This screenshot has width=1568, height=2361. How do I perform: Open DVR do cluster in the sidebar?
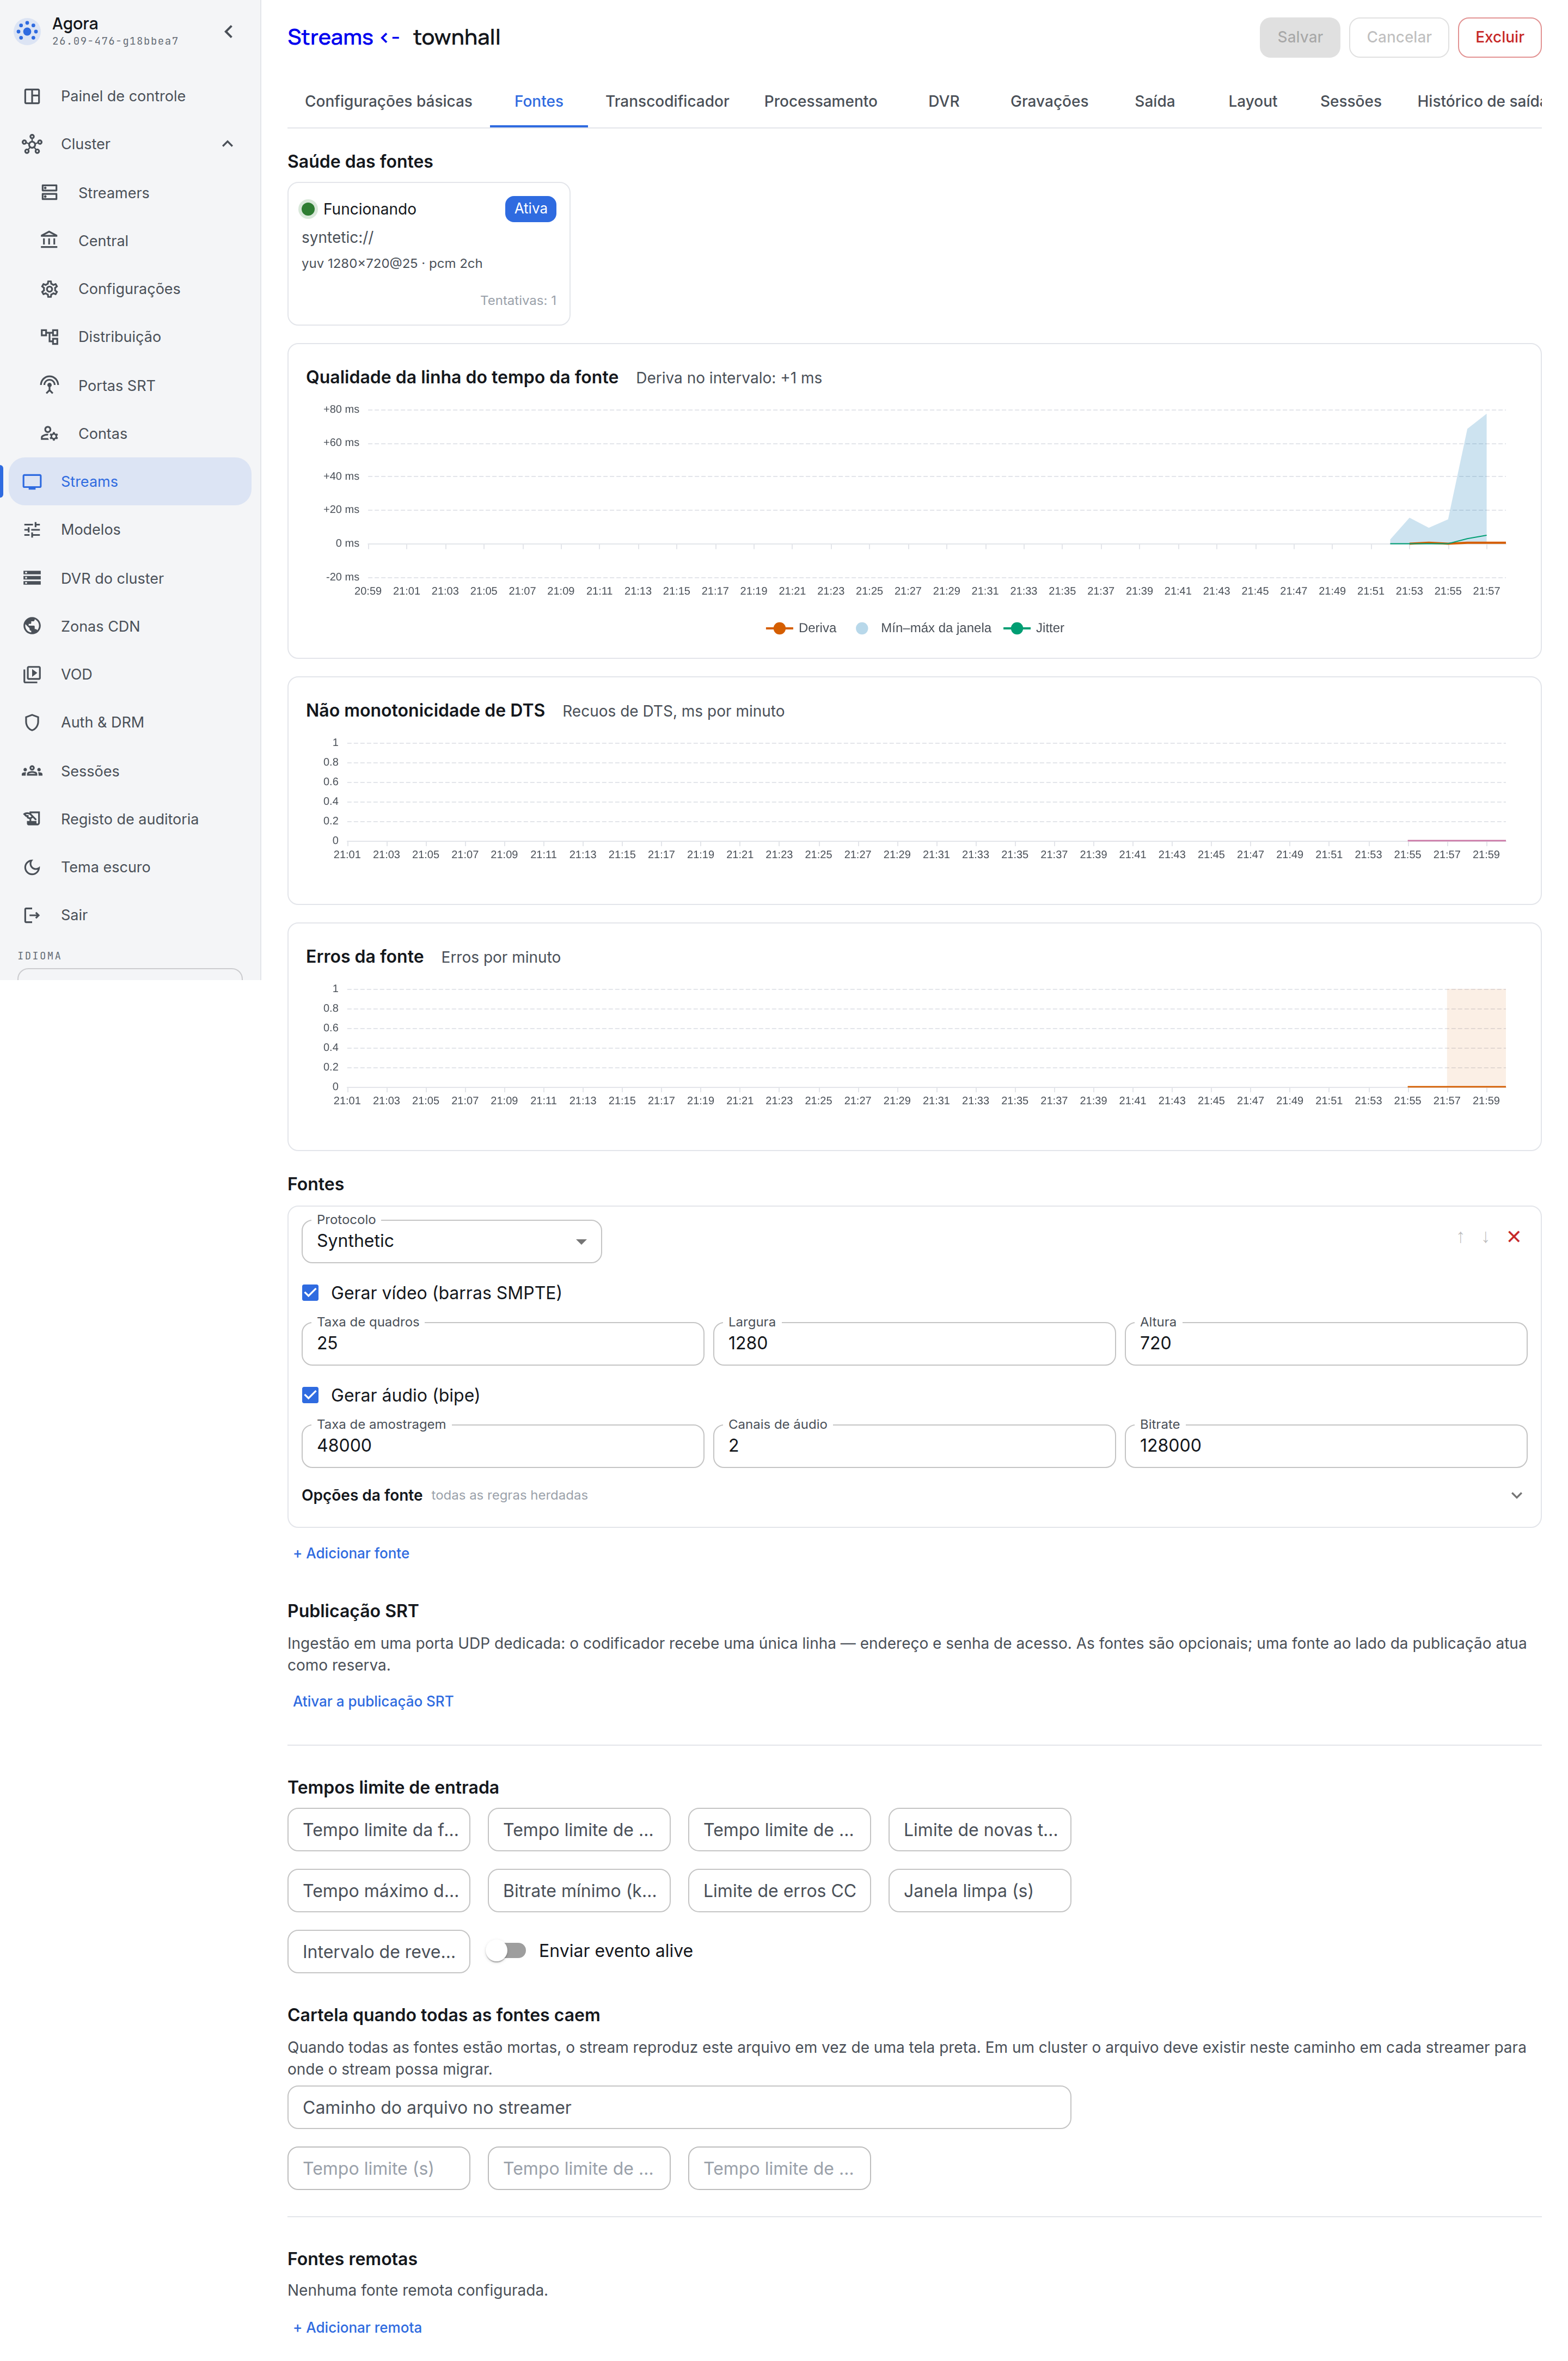130,578
